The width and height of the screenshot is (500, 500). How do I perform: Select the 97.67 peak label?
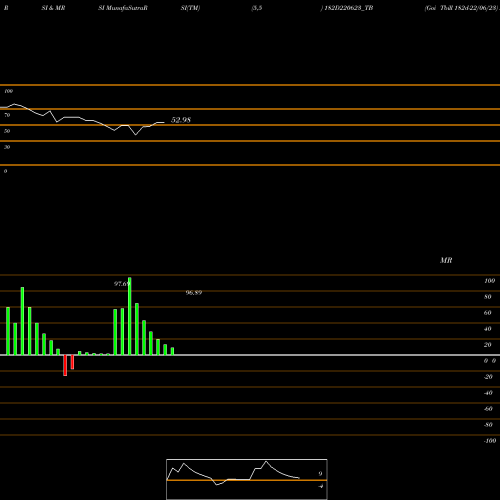pyautogui.click(x=122, y=284)
